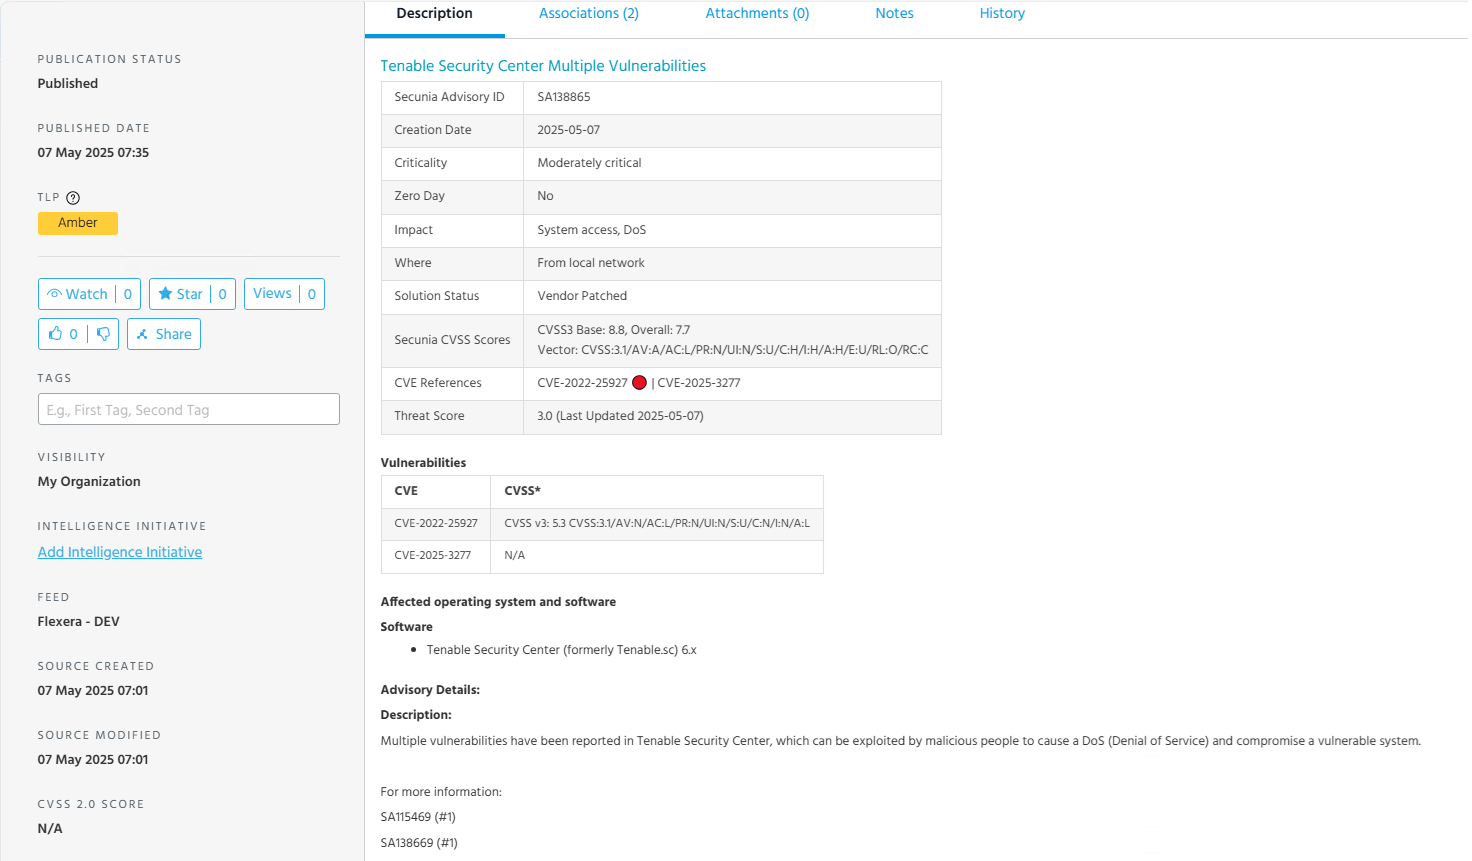The height and width of the screenshot is (861, 1472).
Task: Click the CVSS vector string text
Action: (733, 350)
